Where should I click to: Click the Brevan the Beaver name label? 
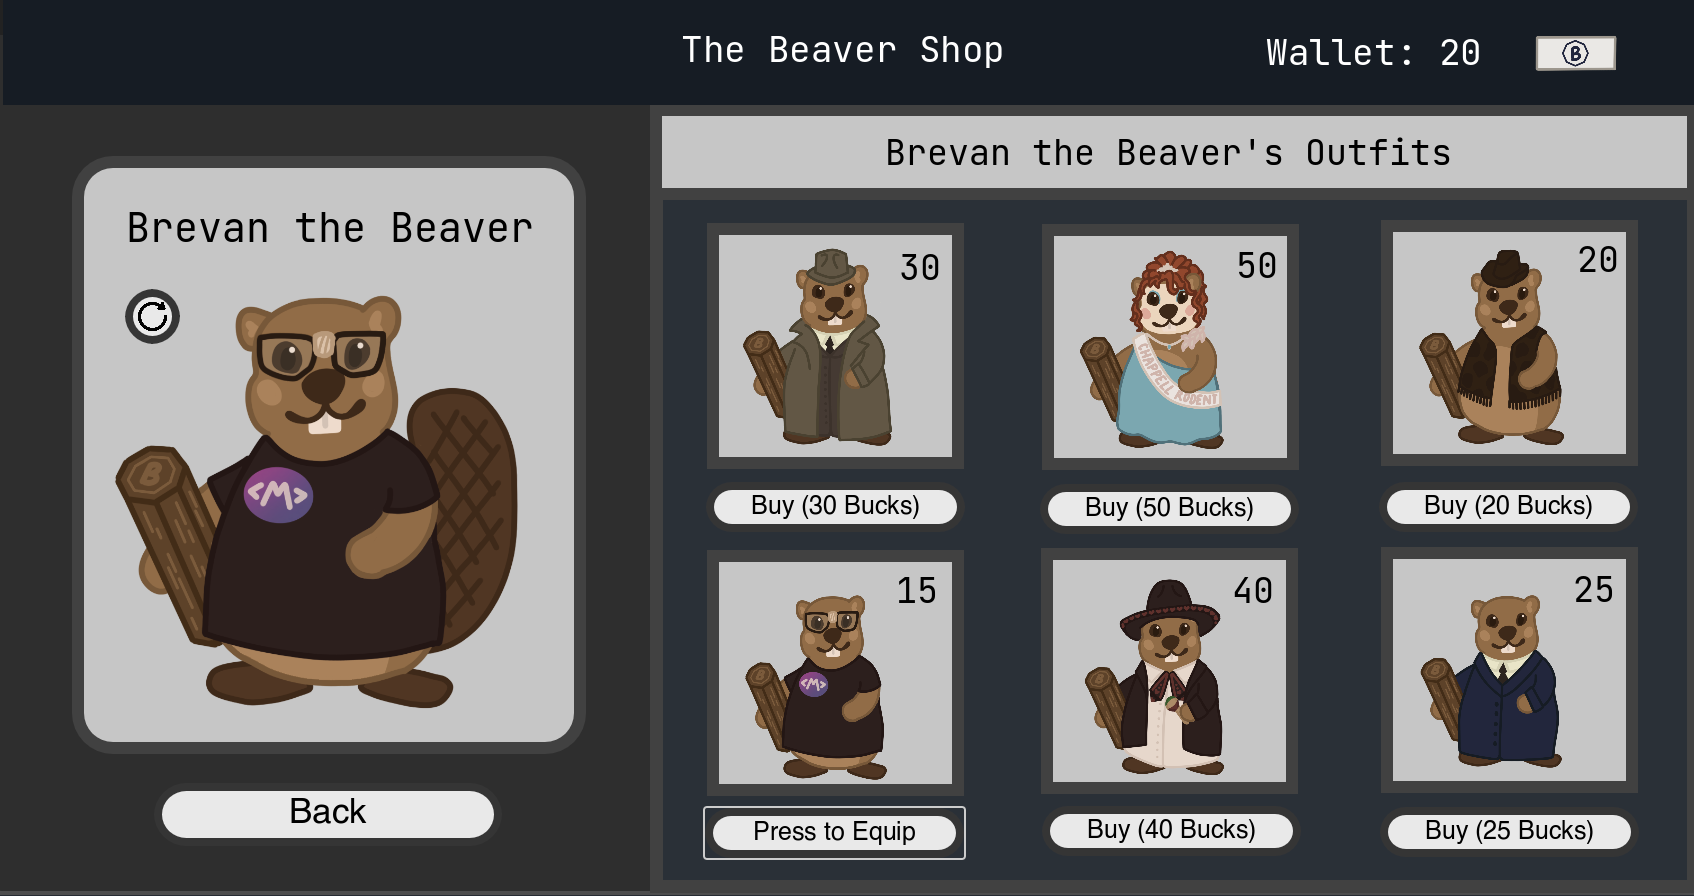point(329,228)
